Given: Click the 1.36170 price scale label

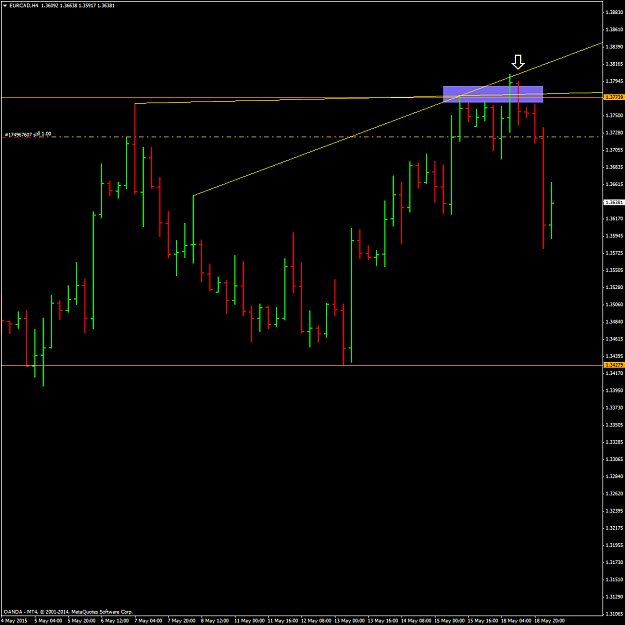Looking at the screenshot, I should point(614,218).
